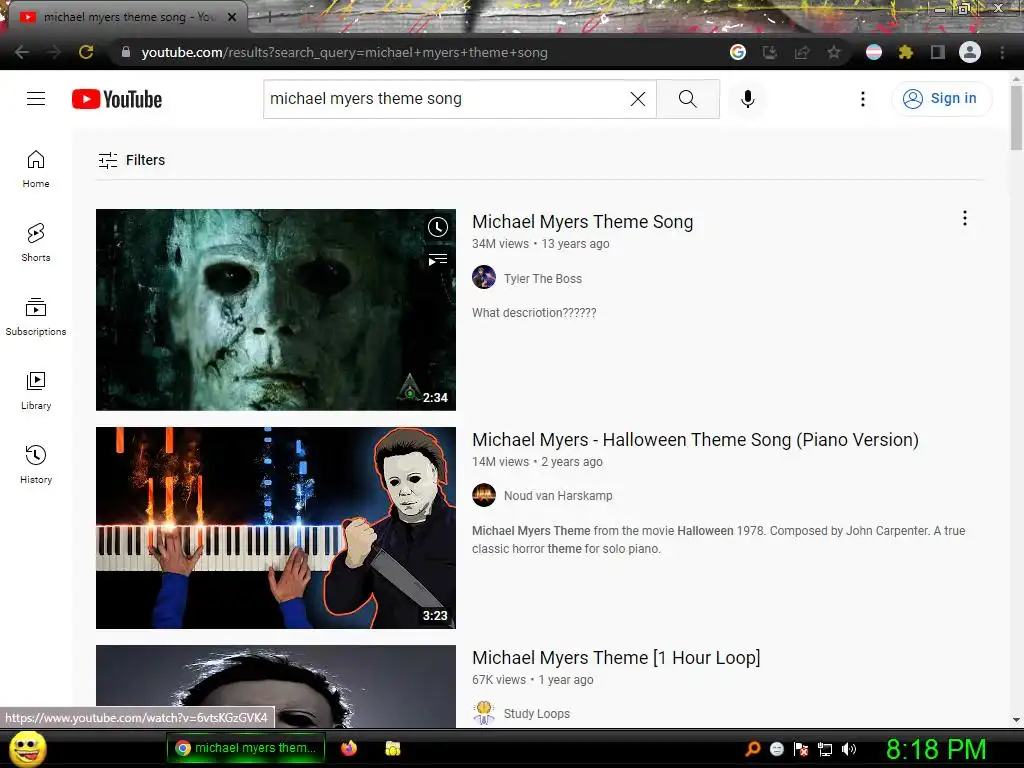The image size is (1024, 768).
Task: Add first video to Watch later
Action: pos(438,227)
